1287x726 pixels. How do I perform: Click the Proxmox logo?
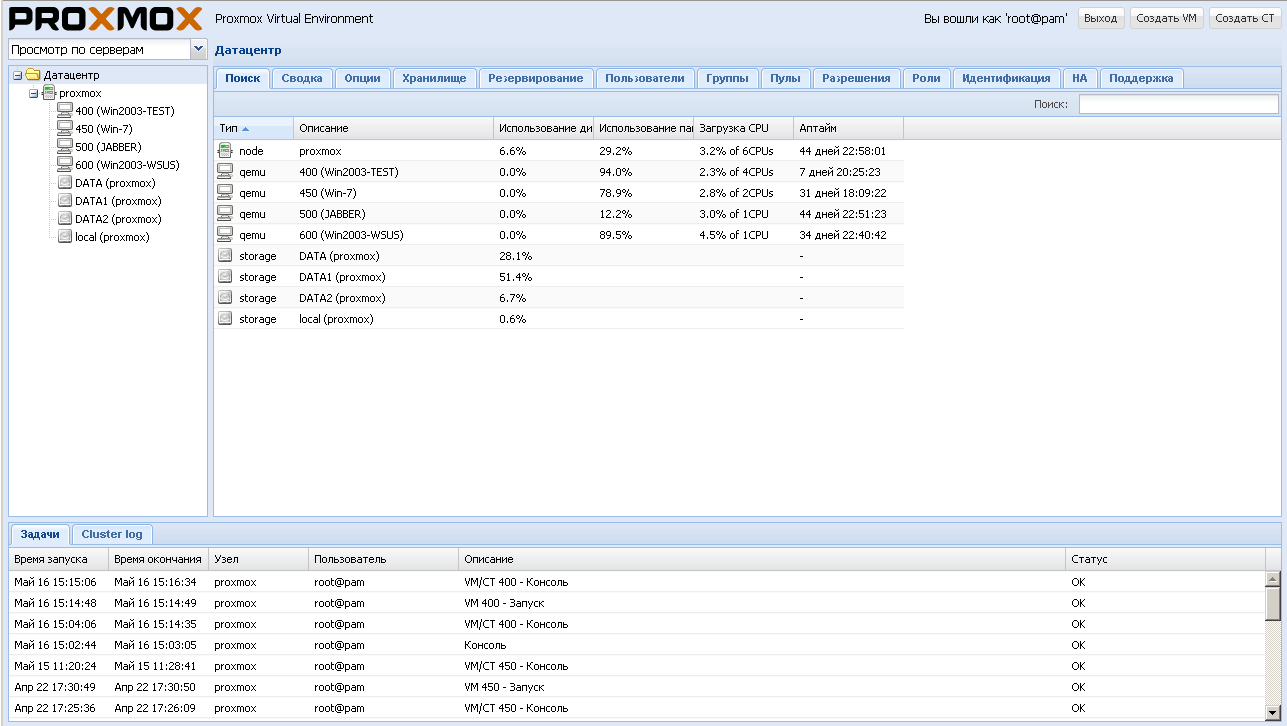(105, 18)
